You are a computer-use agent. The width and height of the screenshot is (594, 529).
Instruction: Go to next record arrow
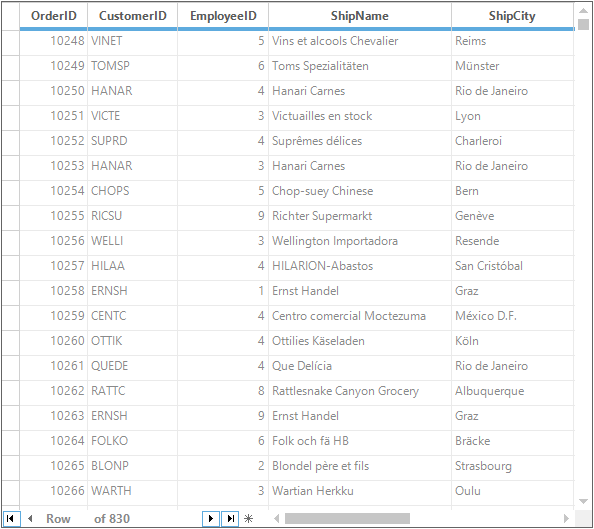211,518
